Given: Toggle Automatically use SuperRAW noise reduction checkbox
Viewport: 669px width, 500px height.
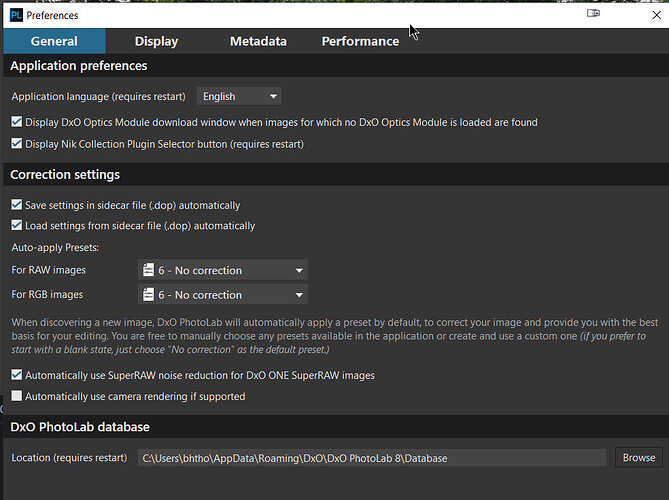Looking at the screenshot, I should [17, 375].
